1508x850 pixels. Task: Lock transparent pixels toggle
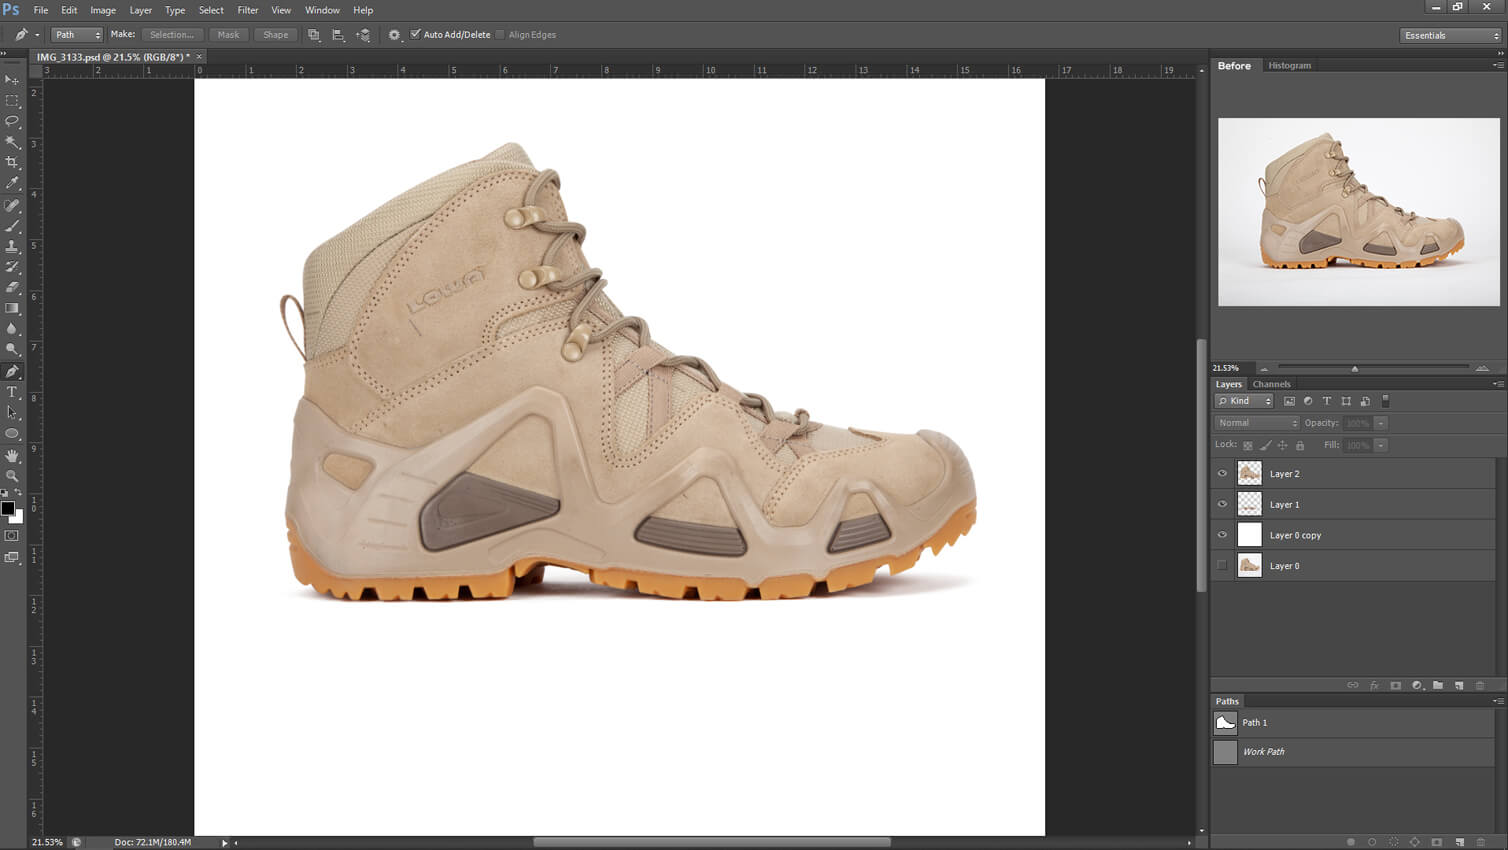pyautogui.click(x=1247, y=445)
